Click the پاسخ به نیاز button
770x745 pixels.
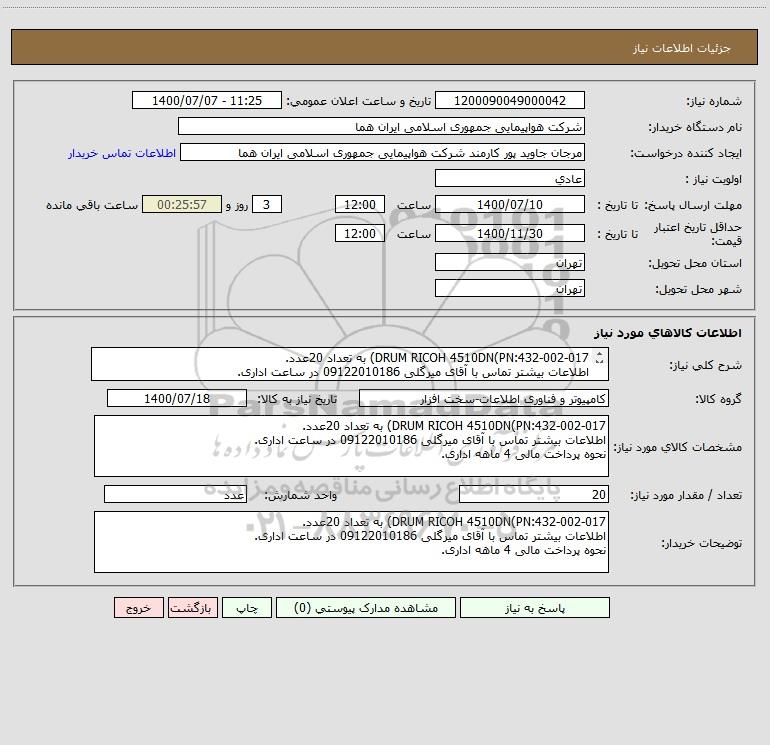pyautogui.click(x=534, y=608)
